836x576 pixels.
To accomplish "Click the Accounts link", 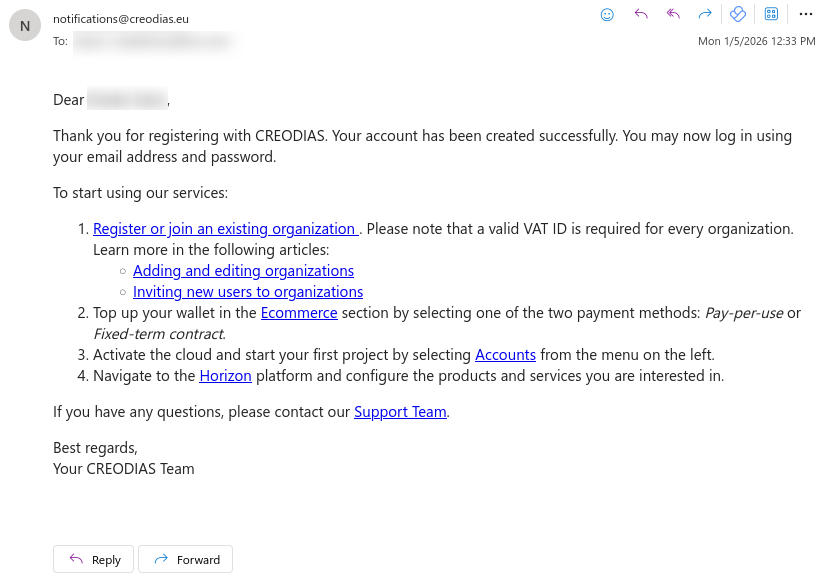I will pos(505,355).
